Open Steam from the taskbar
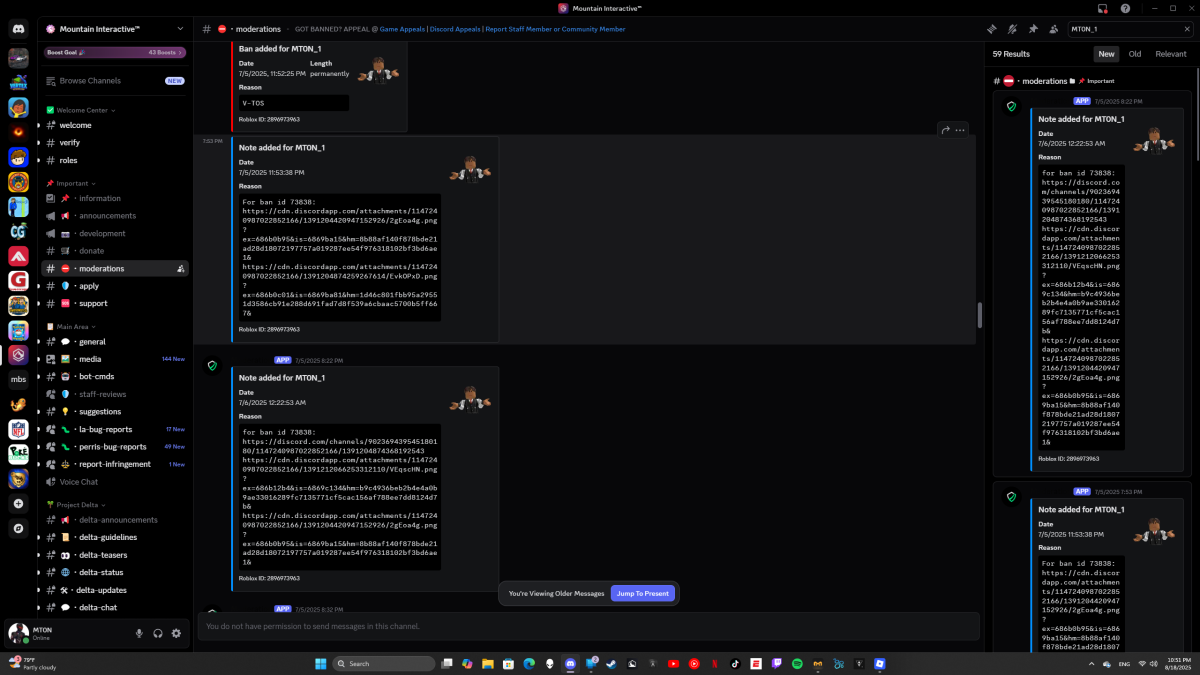 pos(610,663)
